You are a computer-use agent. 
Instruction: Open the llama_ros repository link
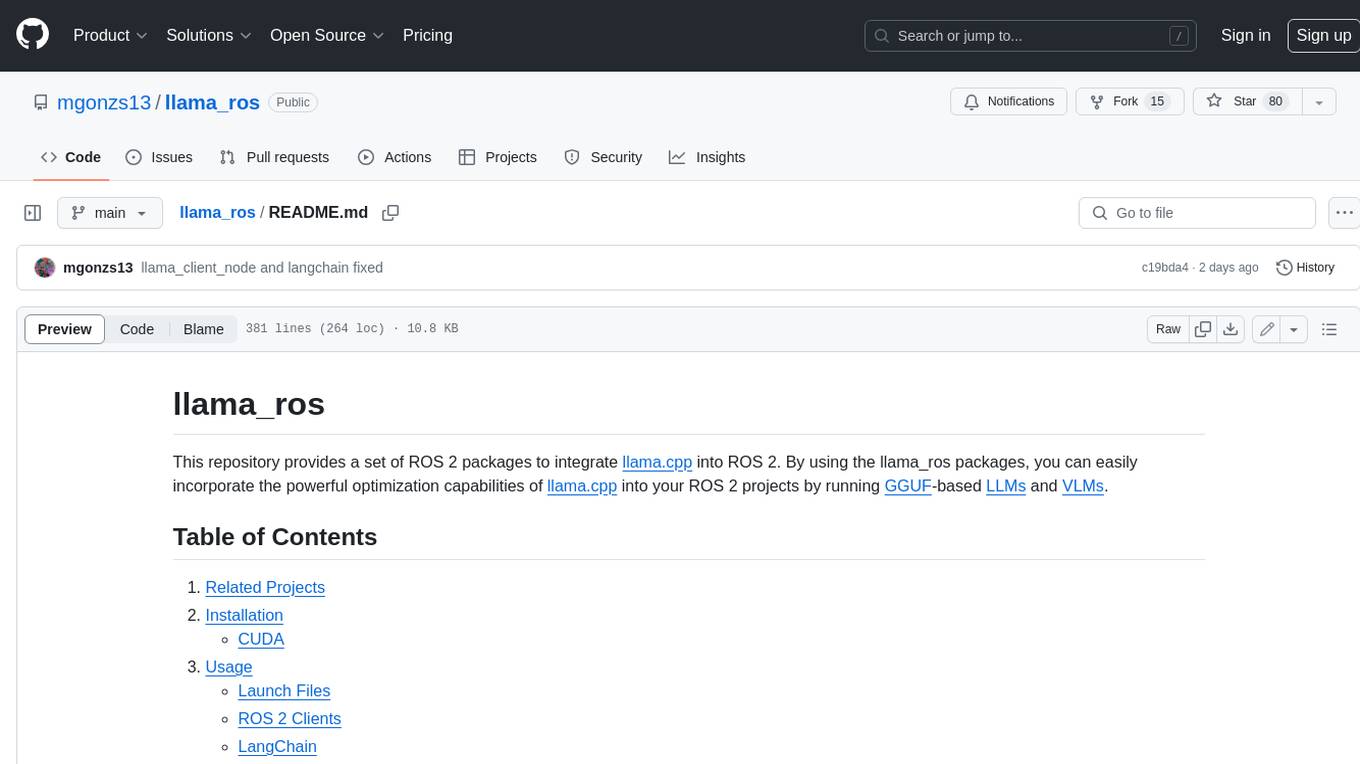212,102
